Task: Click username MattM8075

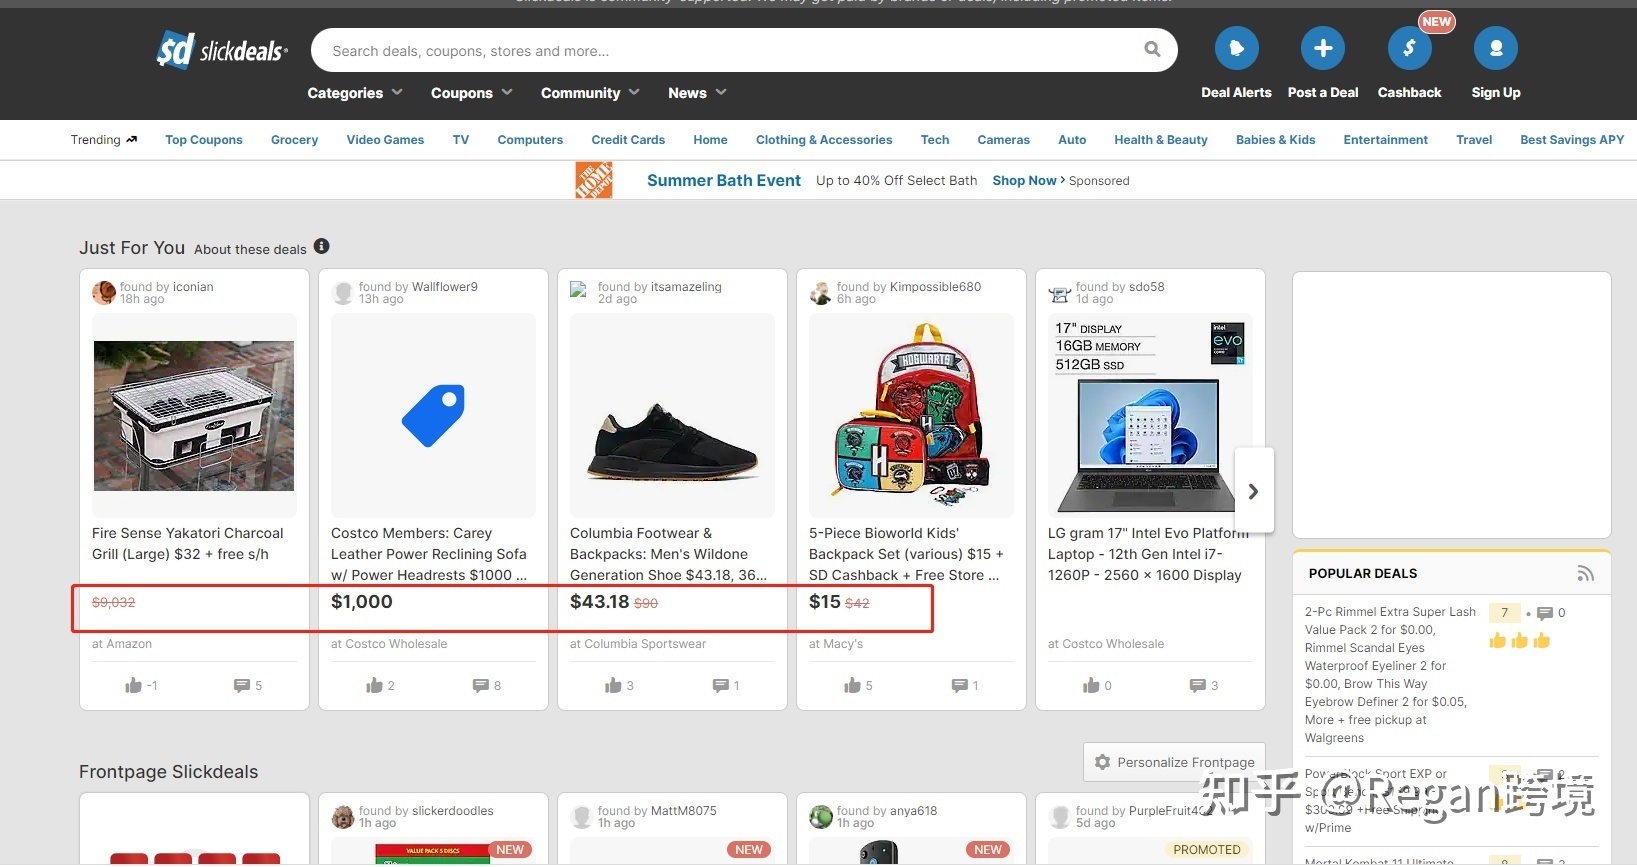Action: [x=684, y=810]
